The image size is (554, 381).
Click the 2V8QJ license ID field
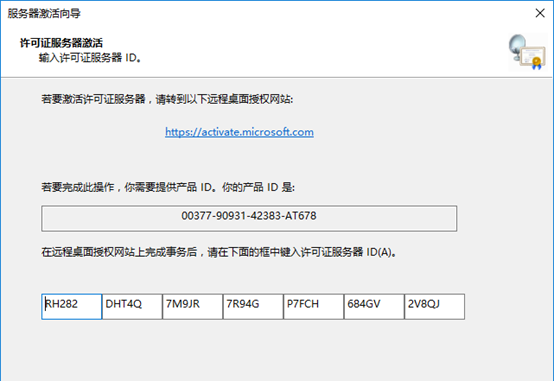(x=434, y=306)
